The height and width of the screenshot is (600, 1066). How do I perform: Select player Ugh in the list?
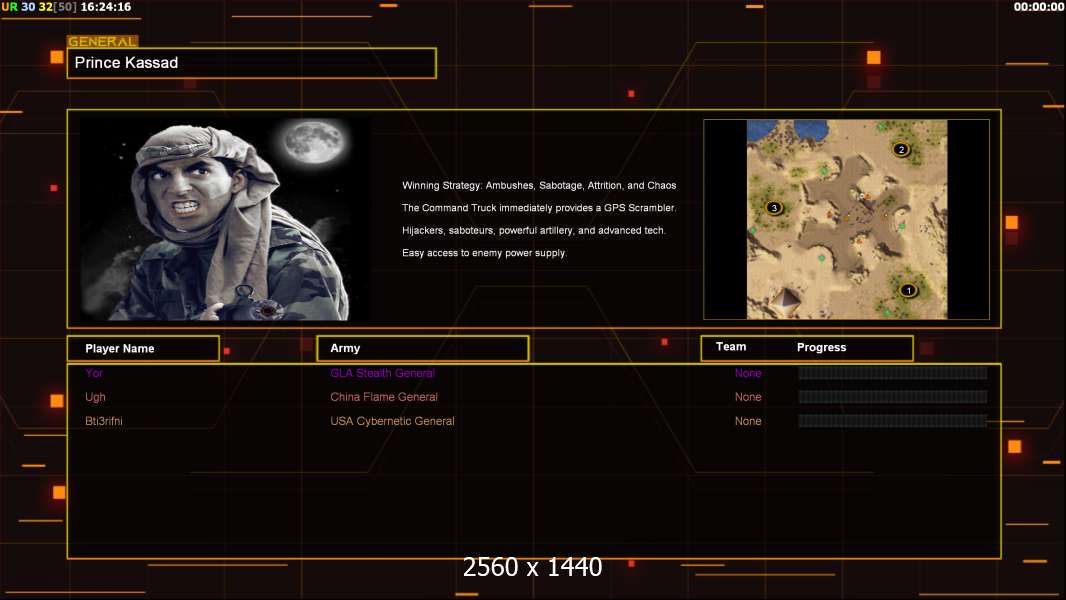[x=95, y=397]
